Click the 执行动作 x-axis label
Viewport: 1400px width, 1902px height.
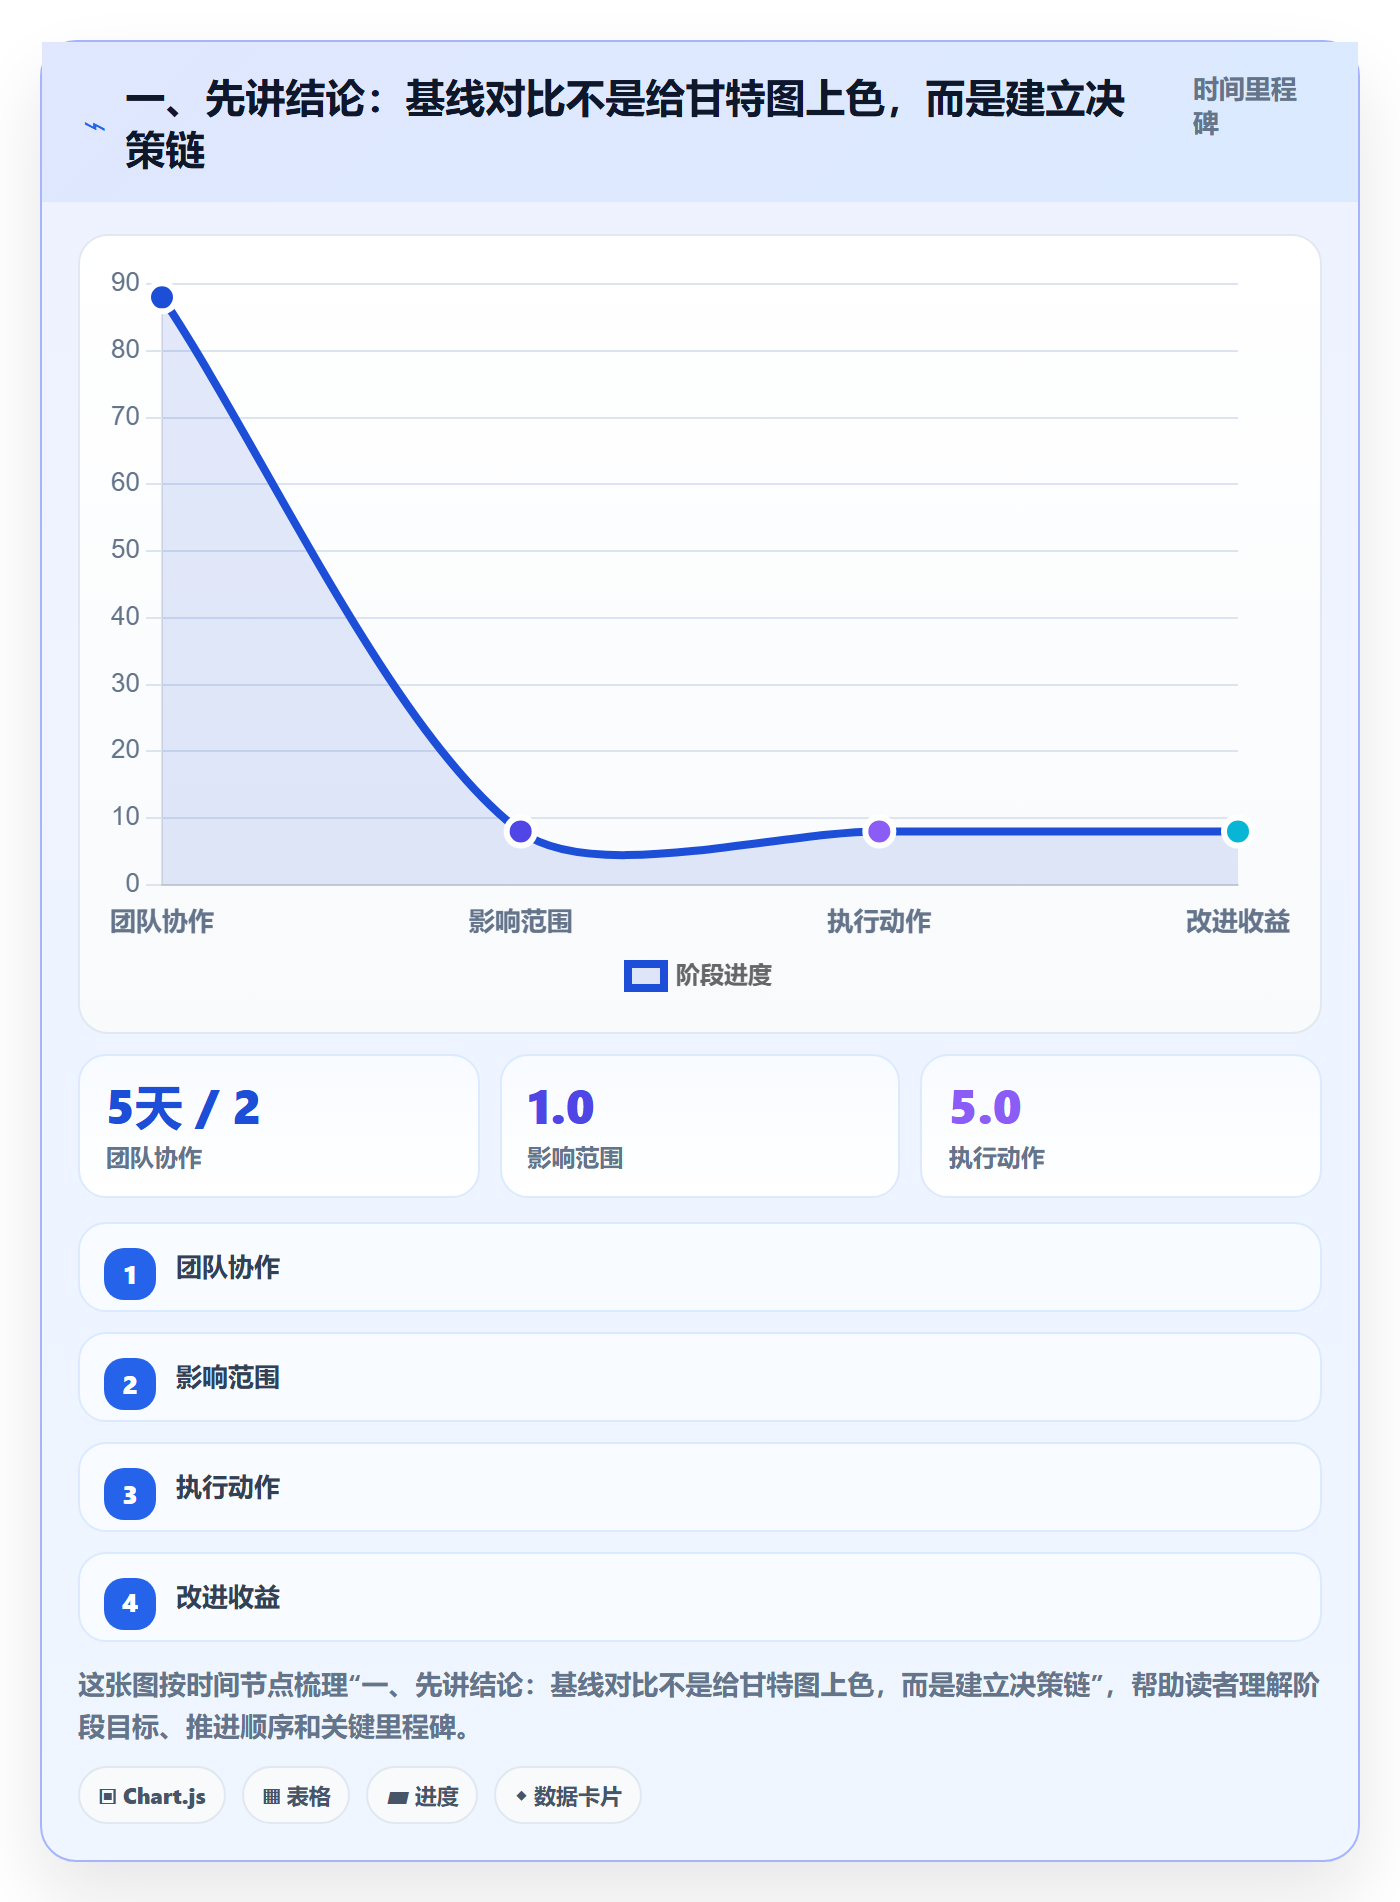tap(879, 921)
